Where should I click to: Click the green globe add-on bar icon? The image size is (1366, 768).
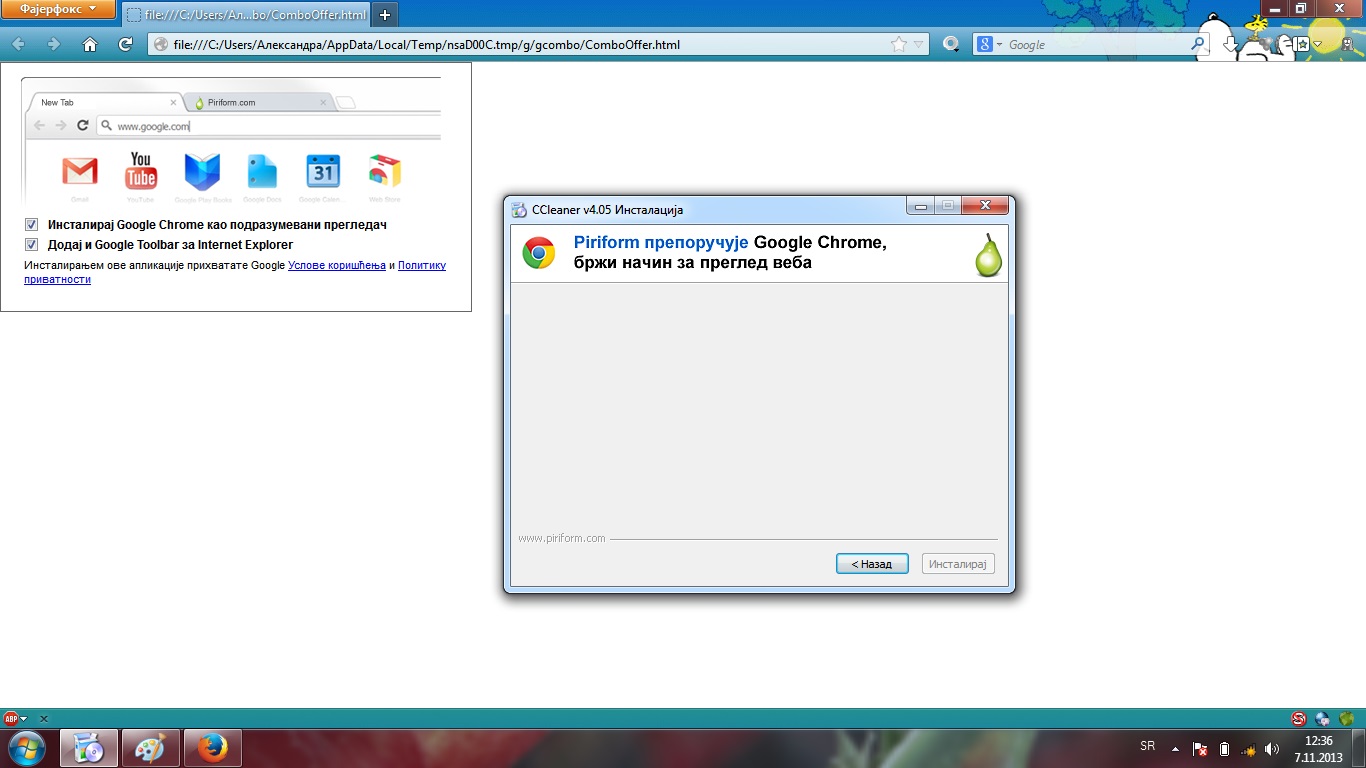pyautogui.click(x=1347, y=718)
